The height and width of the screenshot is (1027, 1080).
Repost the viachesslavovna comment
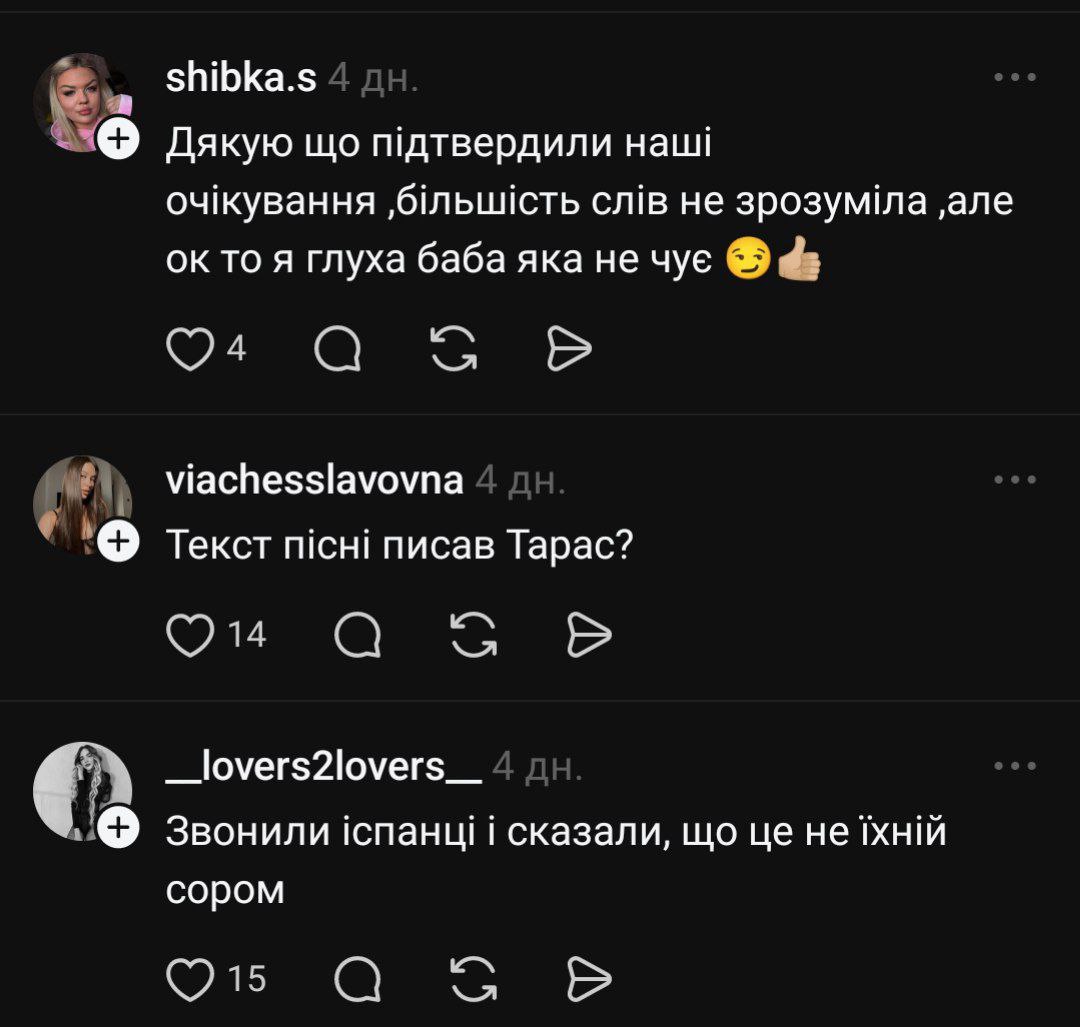tap(474, 634)
